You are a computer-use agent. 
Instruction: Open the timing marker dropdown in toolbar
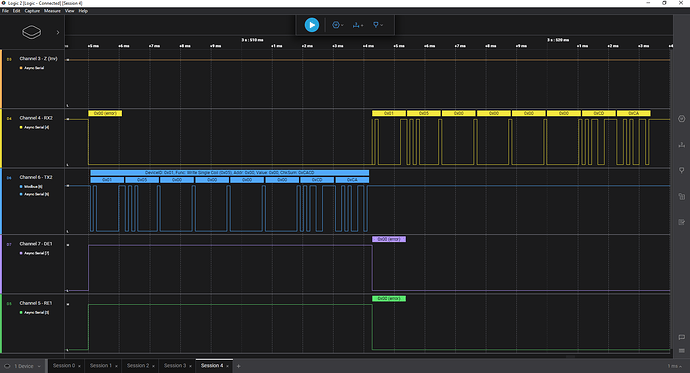point(378,25)
